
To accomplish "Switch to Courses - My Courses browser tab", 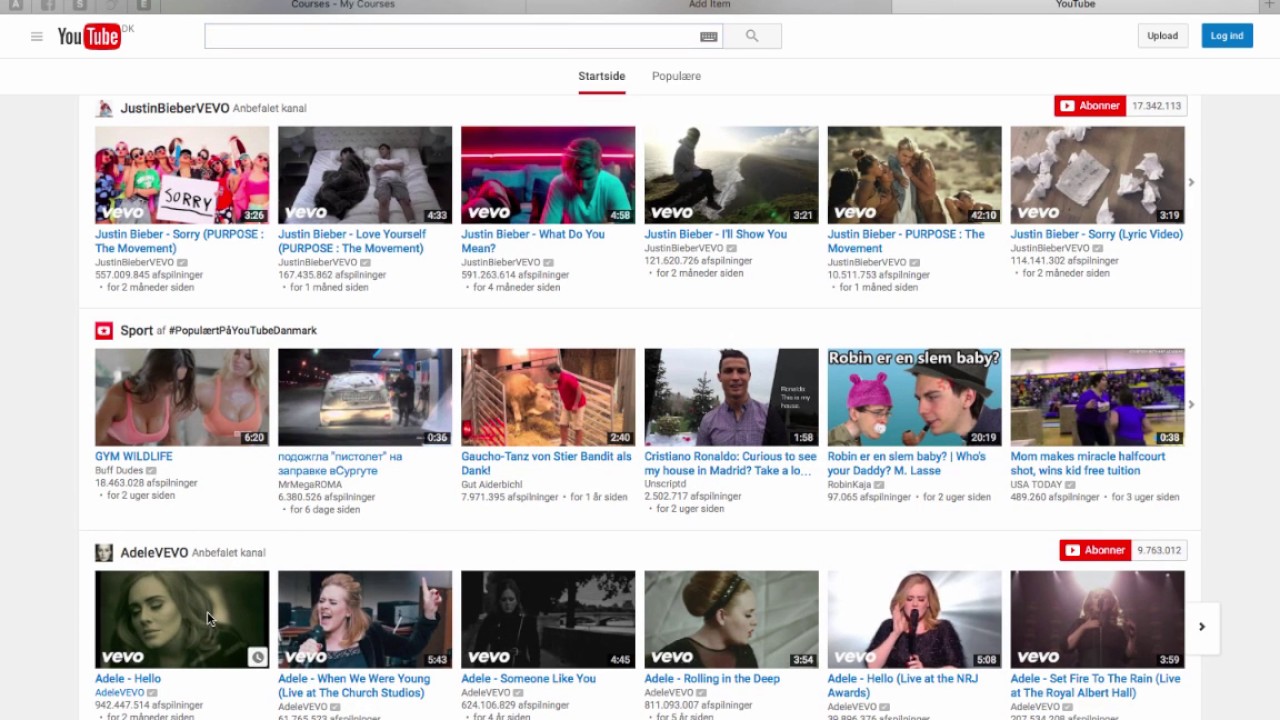I will click(343, 5).
